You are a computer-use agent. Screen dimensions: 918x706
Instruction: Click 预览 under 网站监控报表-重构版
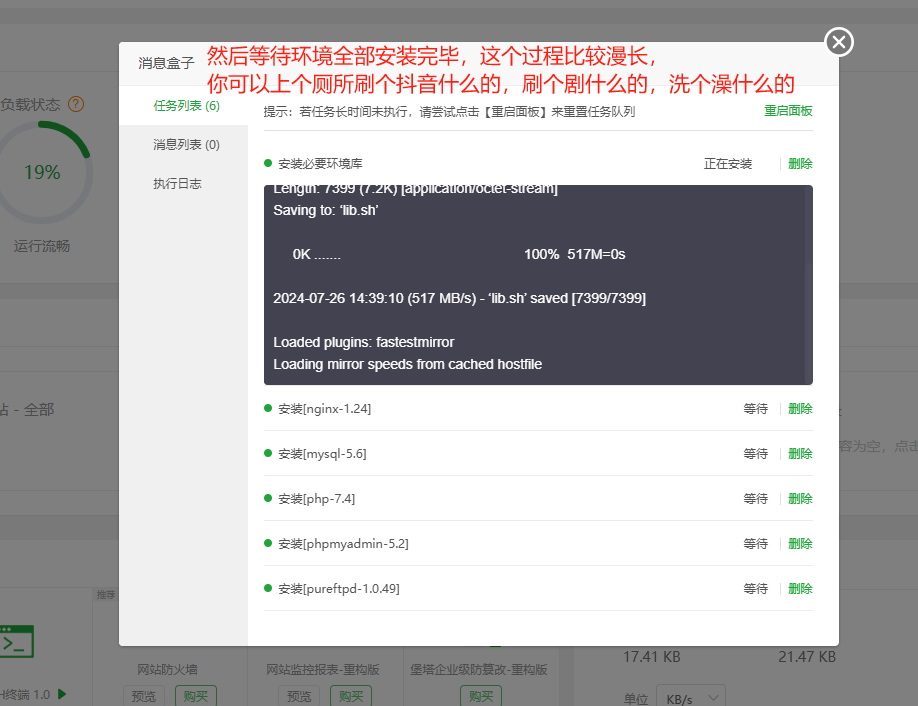coord(299,696)
